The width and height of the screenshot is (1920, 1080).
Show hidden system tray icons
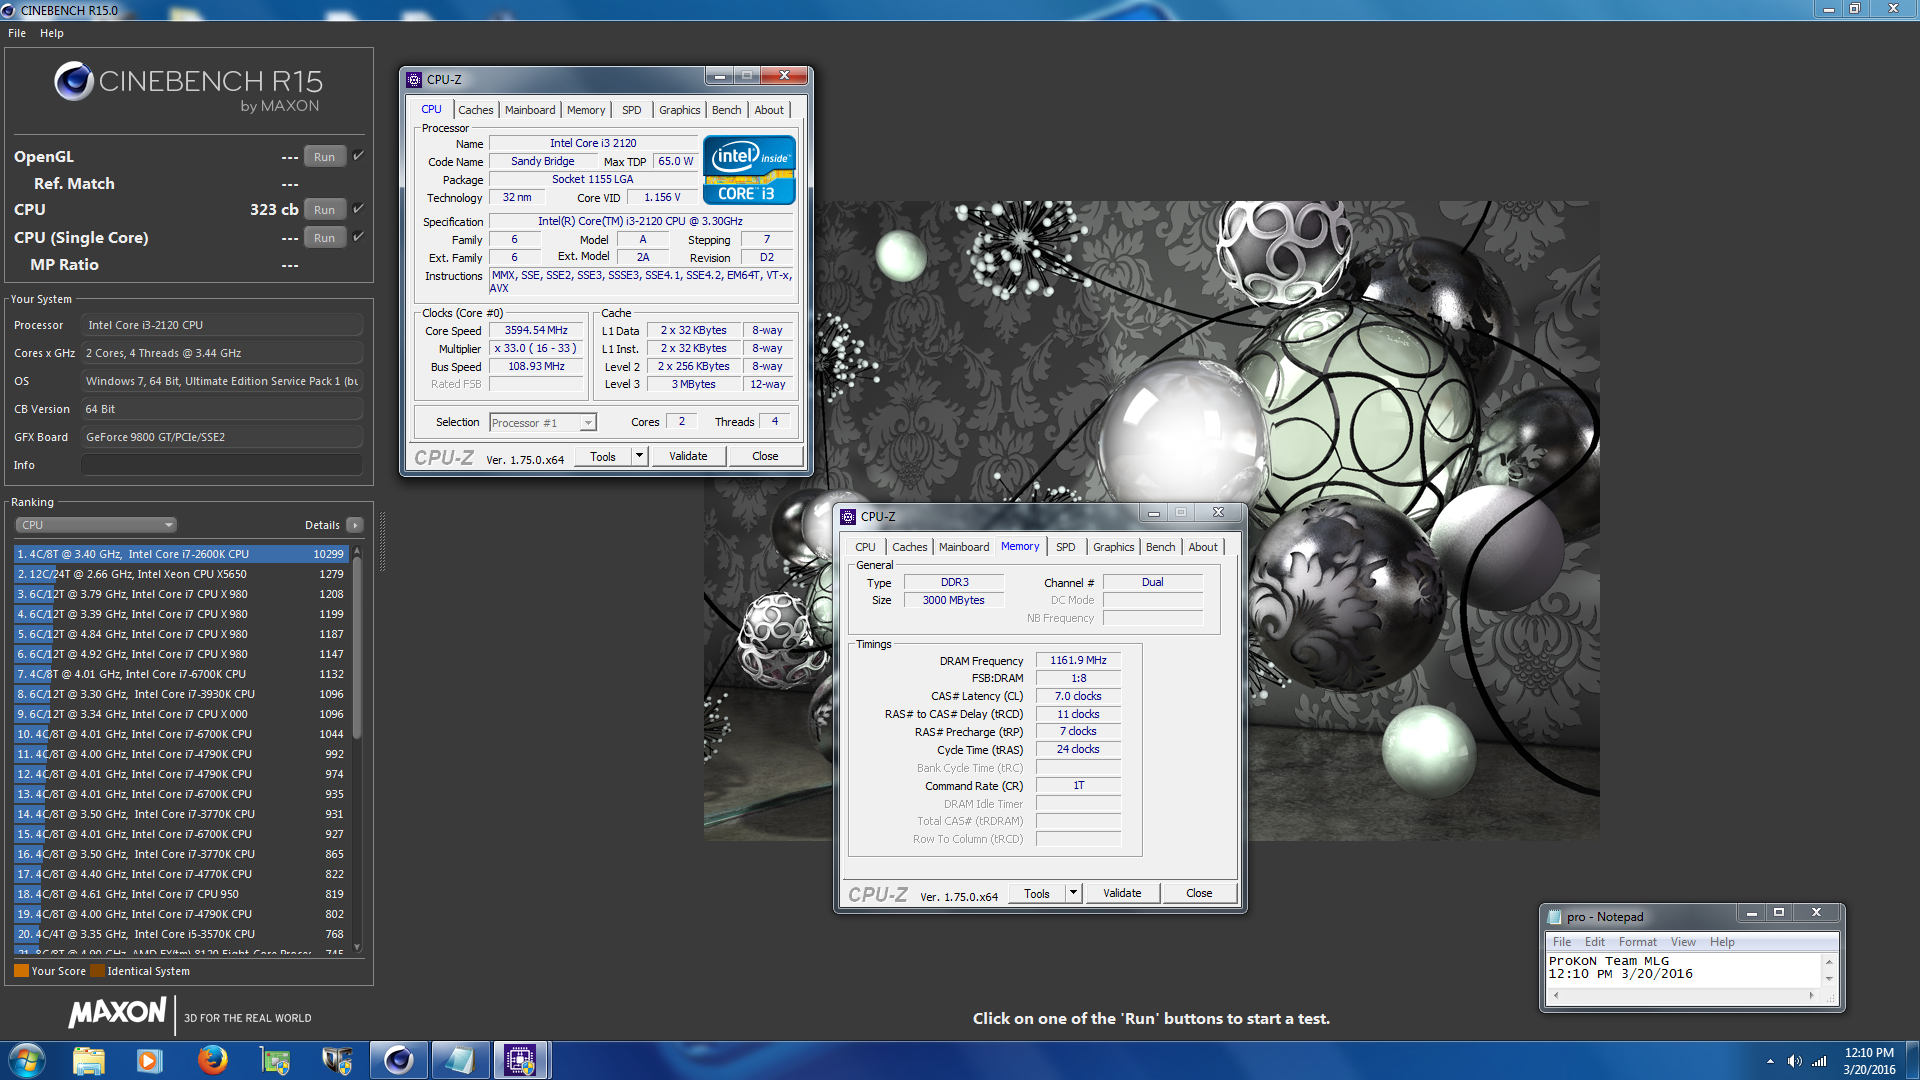(1770, 1061)
